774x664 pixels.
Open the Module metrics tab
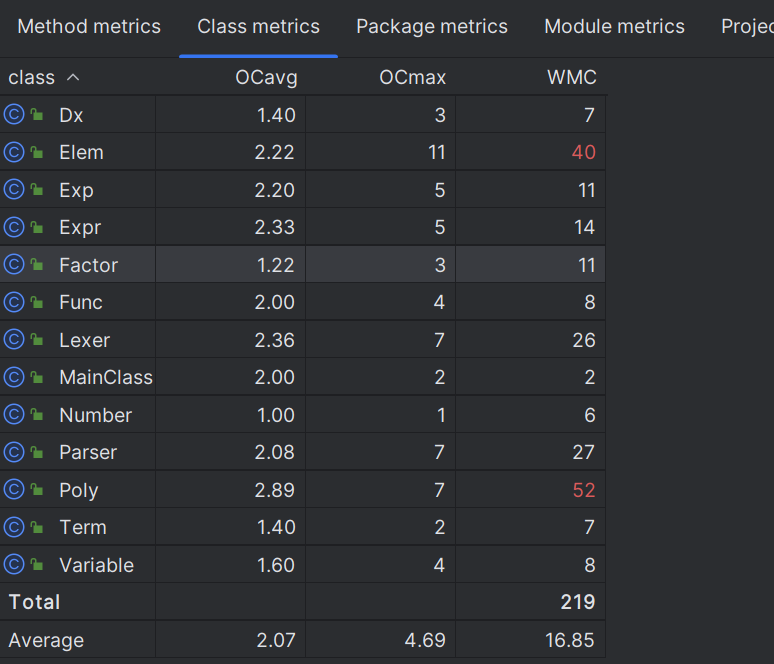tap(614, 27)
